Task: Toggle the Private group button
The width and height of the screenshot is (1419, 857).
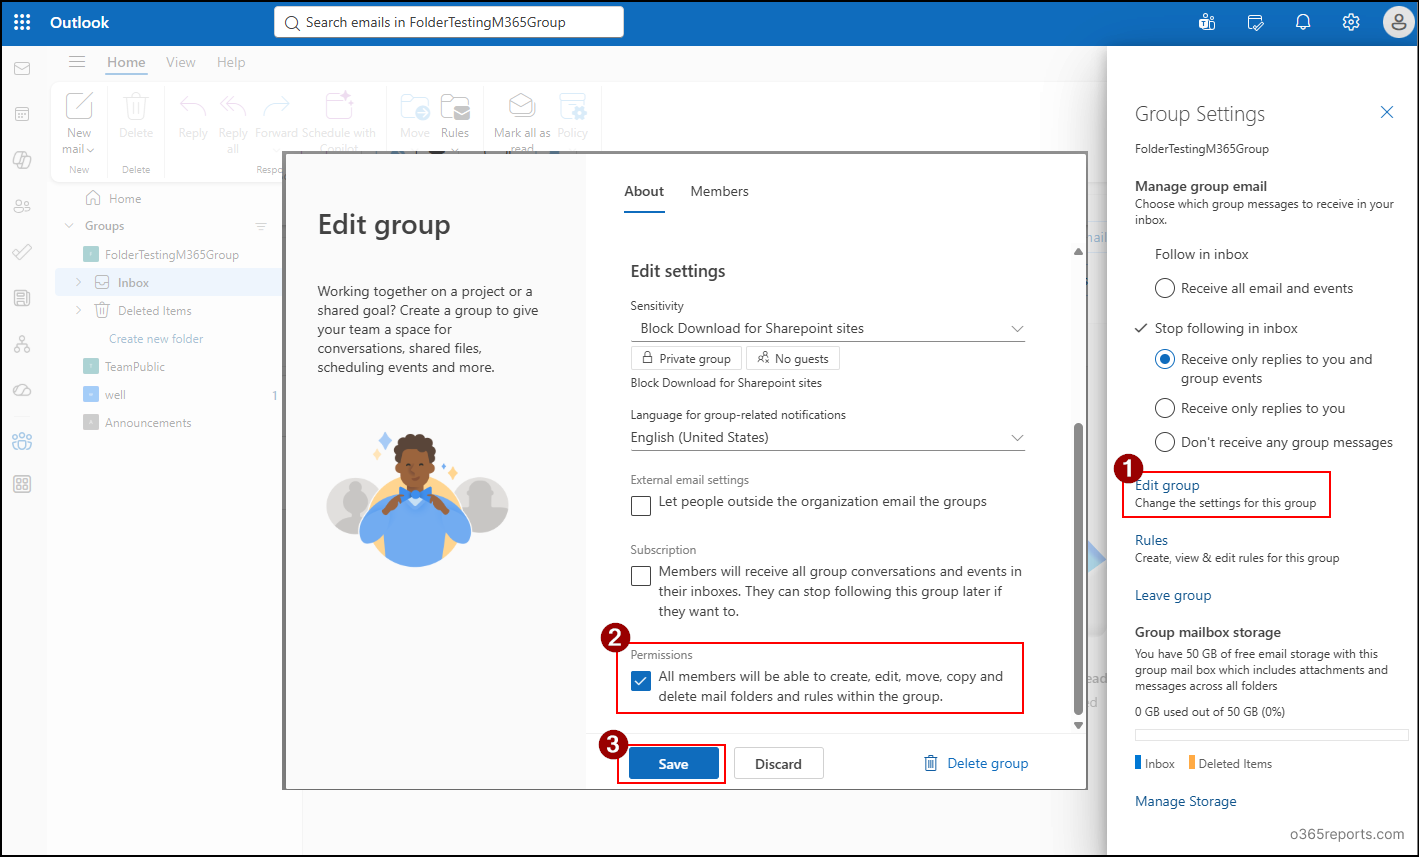Action: 686,358
